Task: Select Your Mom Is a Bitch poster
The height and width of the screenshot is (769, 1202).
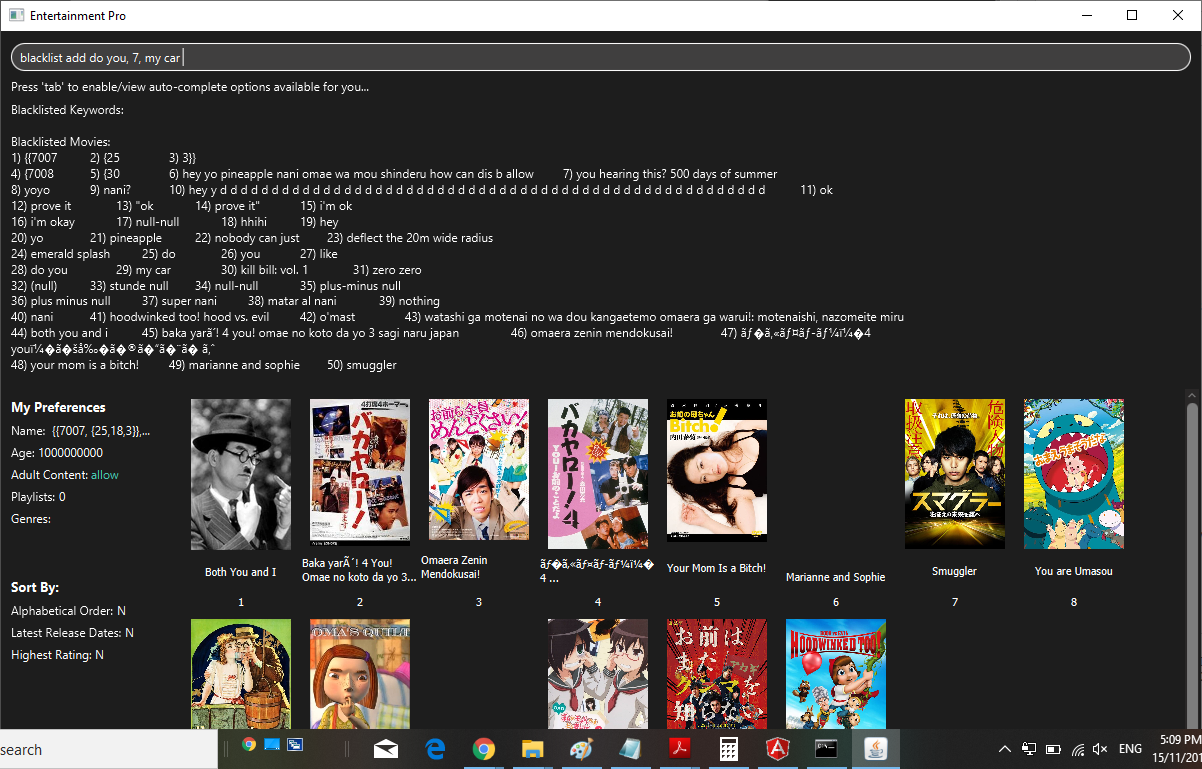Action: [717, 470]
